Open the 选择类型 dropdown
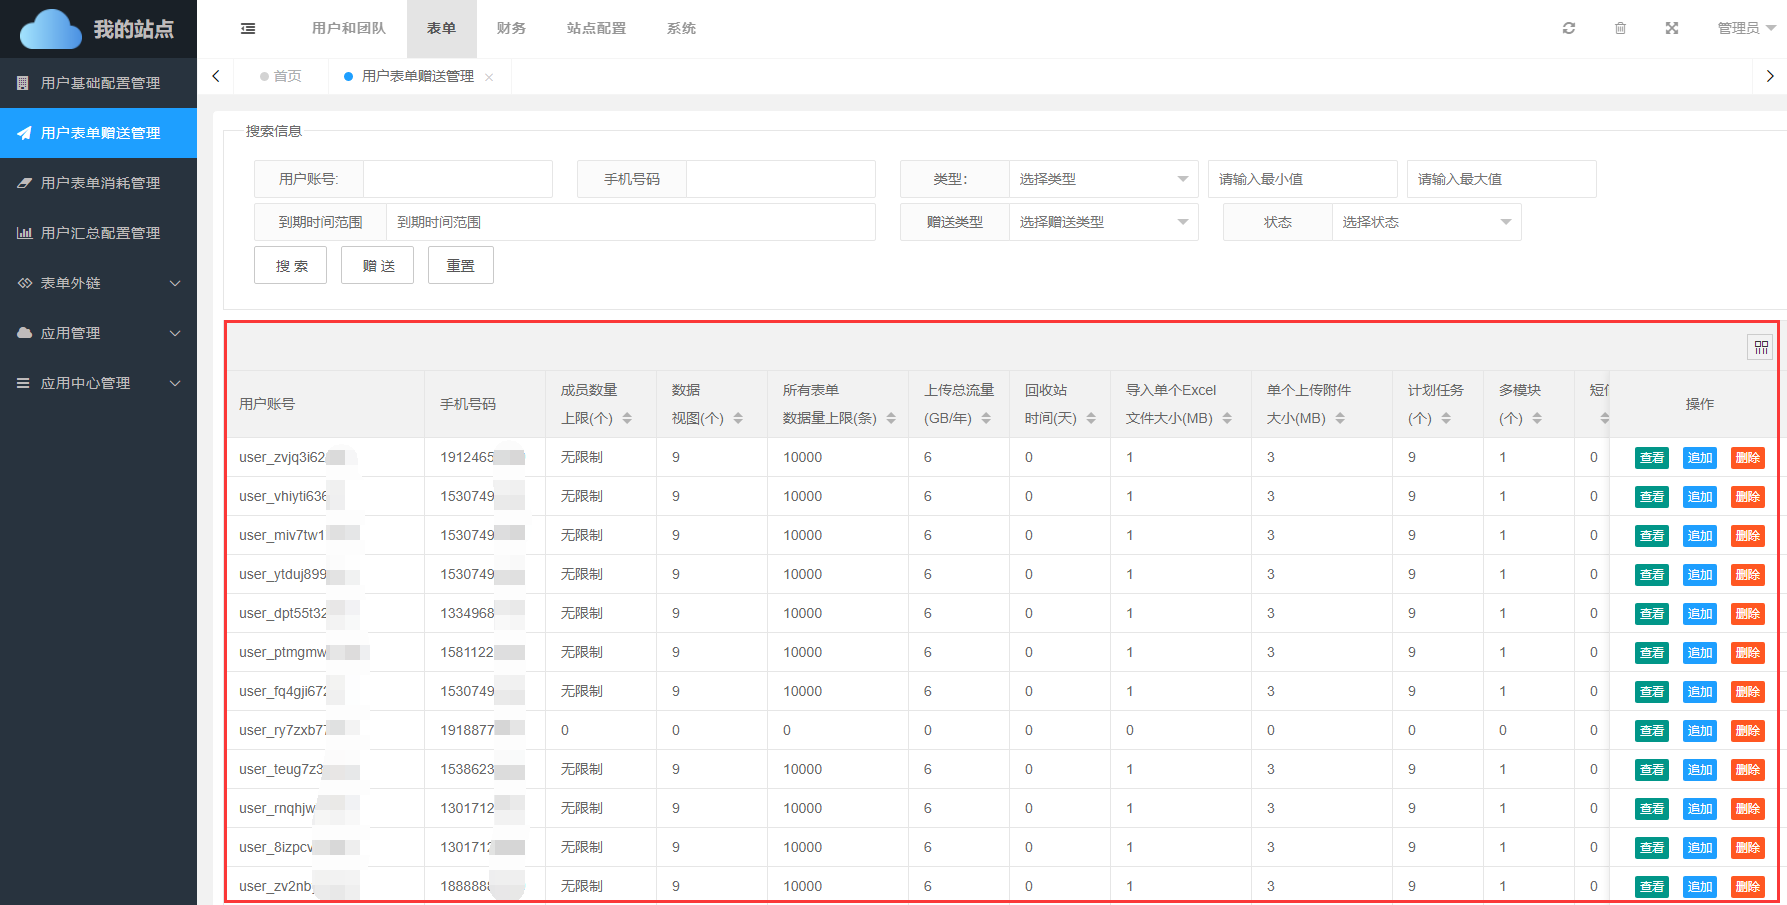This screenshot has height=905, width=1787. [1102, 179]
